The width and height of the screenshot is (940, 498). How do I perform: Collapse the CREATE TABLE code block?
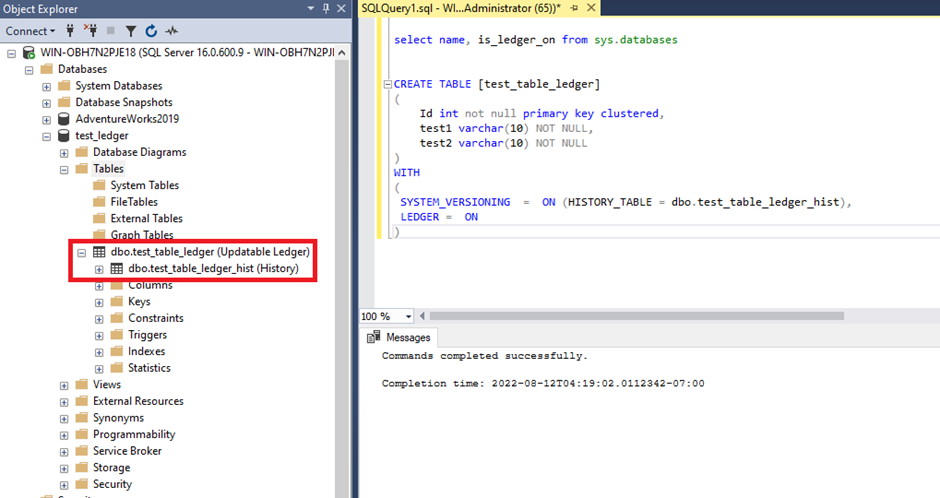(388, 84)
